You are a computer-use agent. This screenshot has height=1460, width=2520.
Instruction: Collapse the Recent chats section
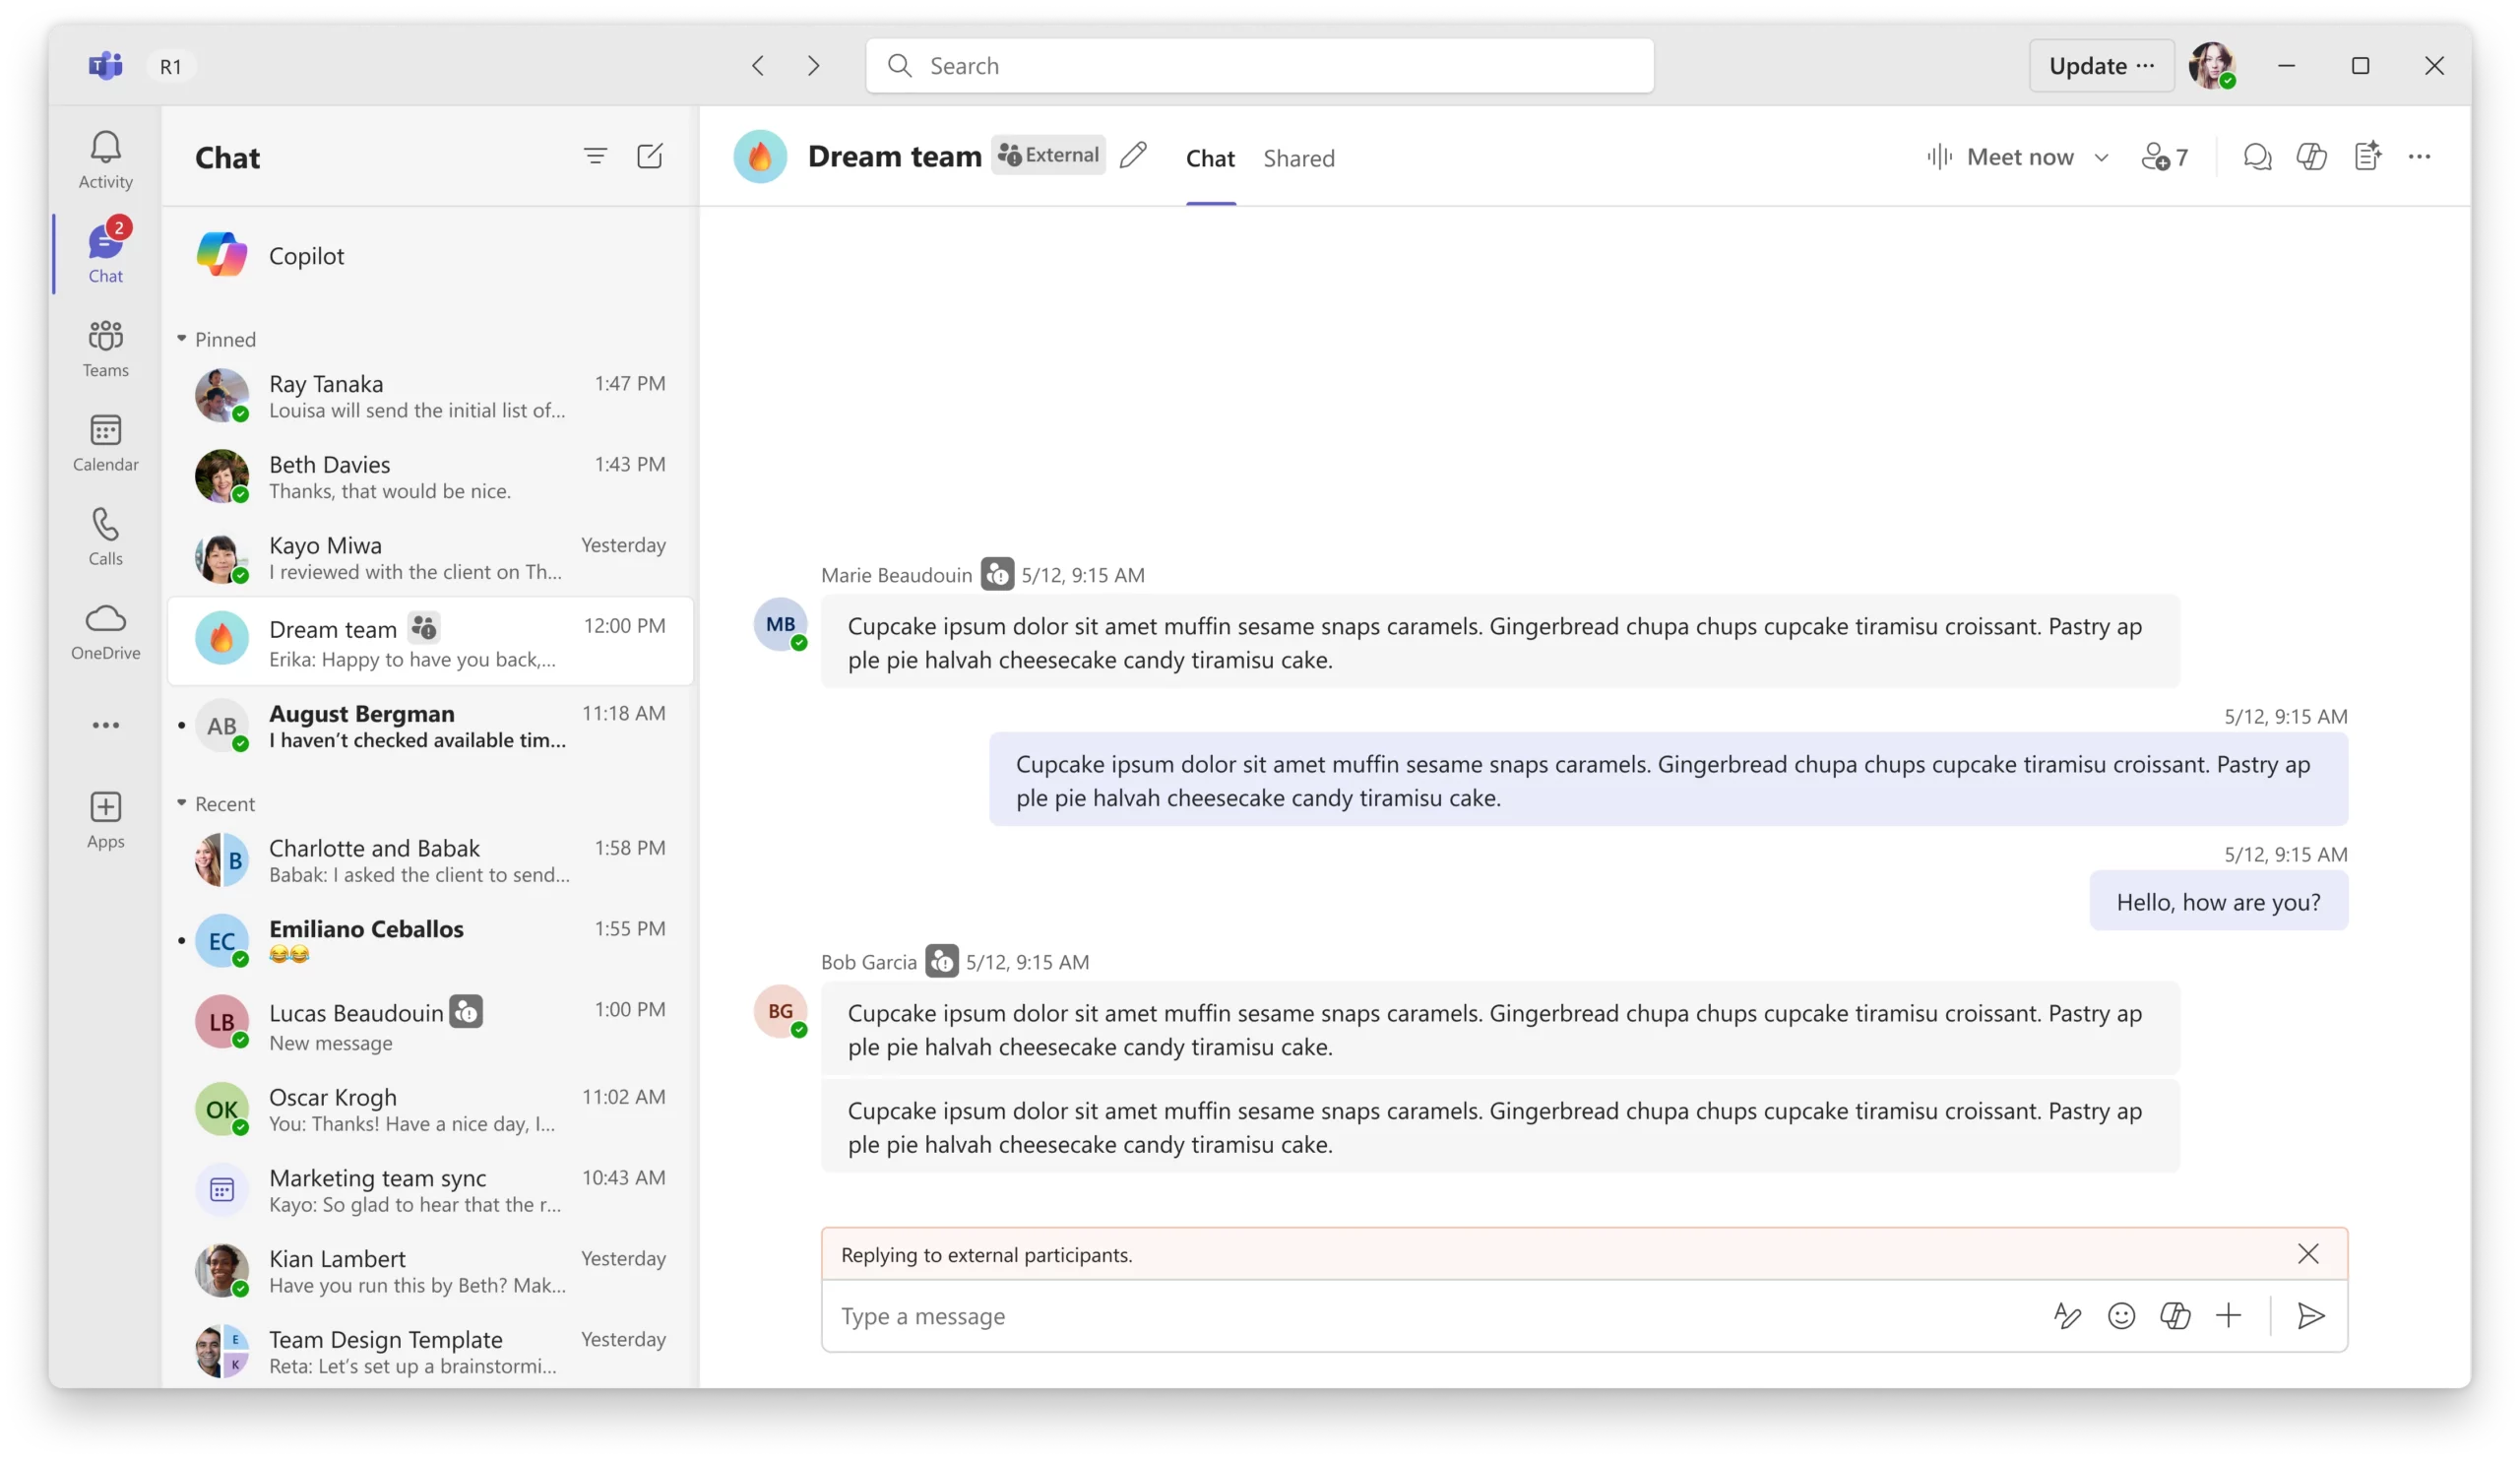182,804
